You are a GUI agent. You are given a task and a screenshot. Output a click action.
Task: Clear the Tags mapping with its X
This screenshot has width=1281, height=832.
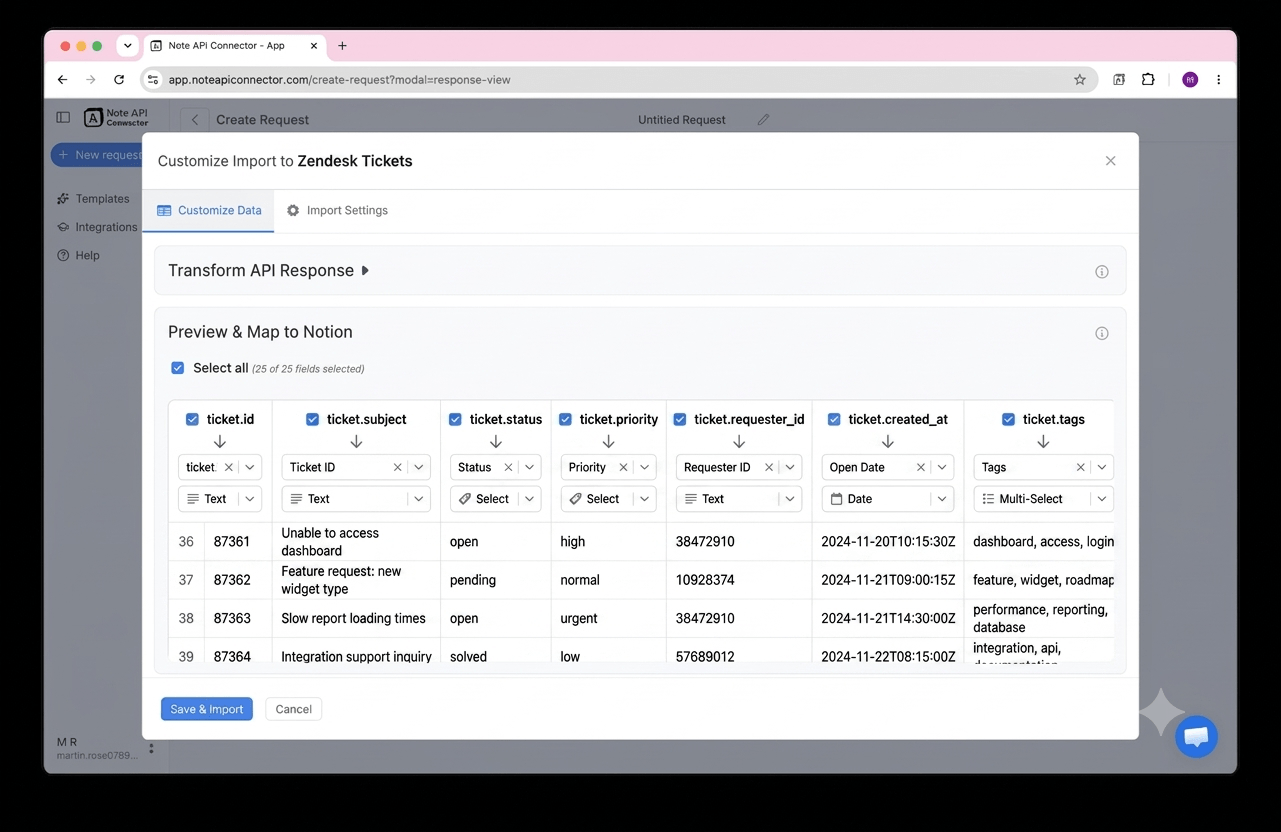[1080, 467]
